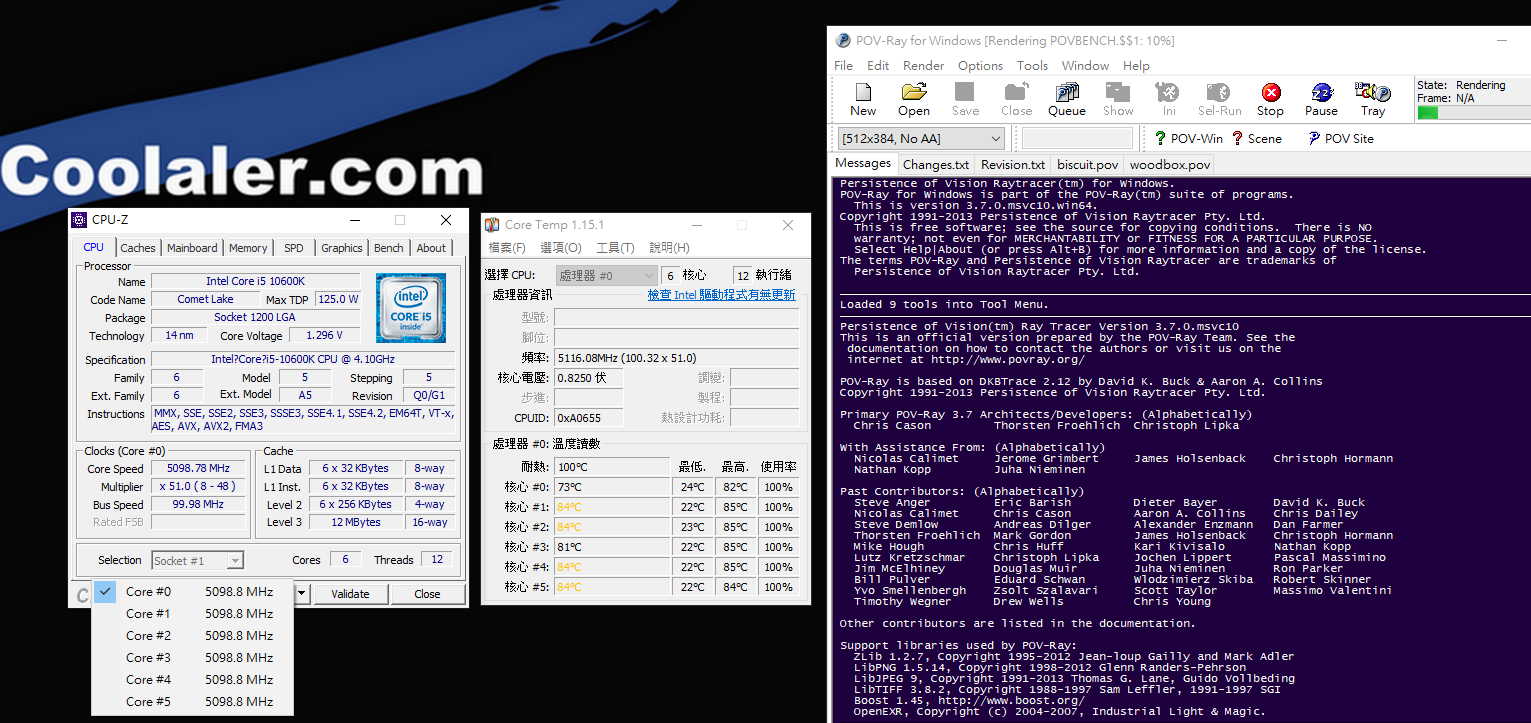Select Core #5 in CPU-Z core list
The width and height of the screenshot is (1531, 723).
pos(193,701)
